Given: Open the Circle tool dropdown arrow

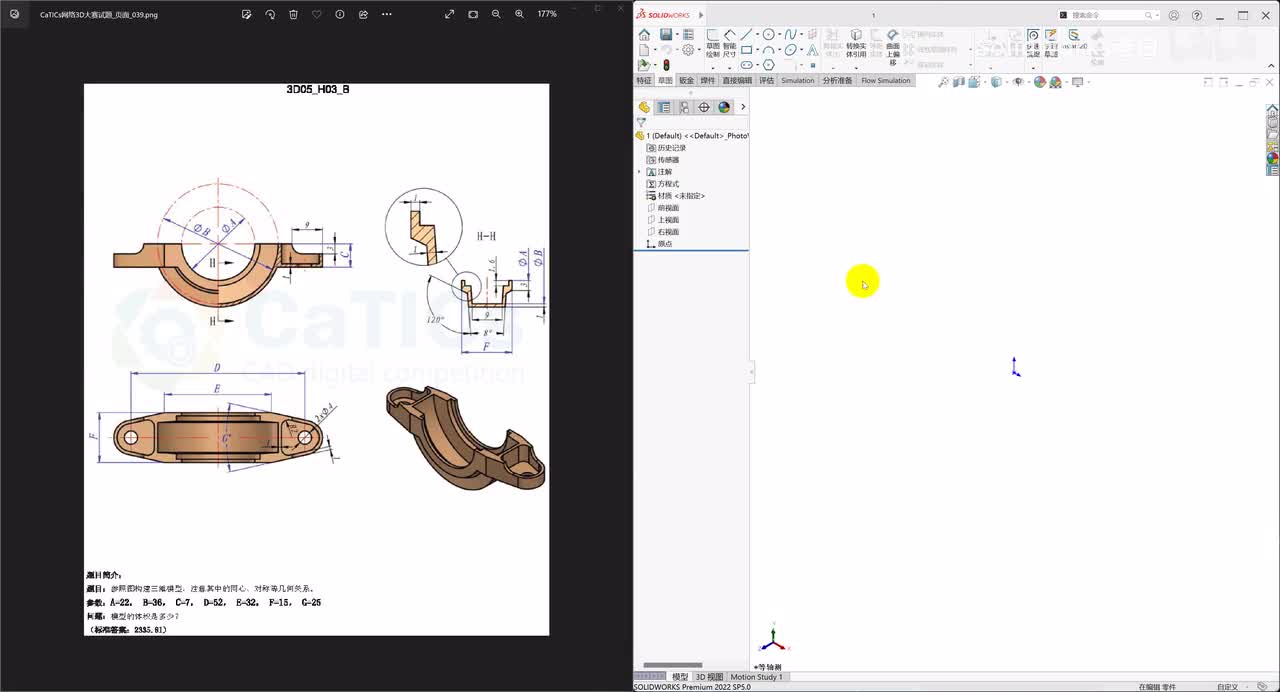Looking at the screenshot, I should pos(779,34).
